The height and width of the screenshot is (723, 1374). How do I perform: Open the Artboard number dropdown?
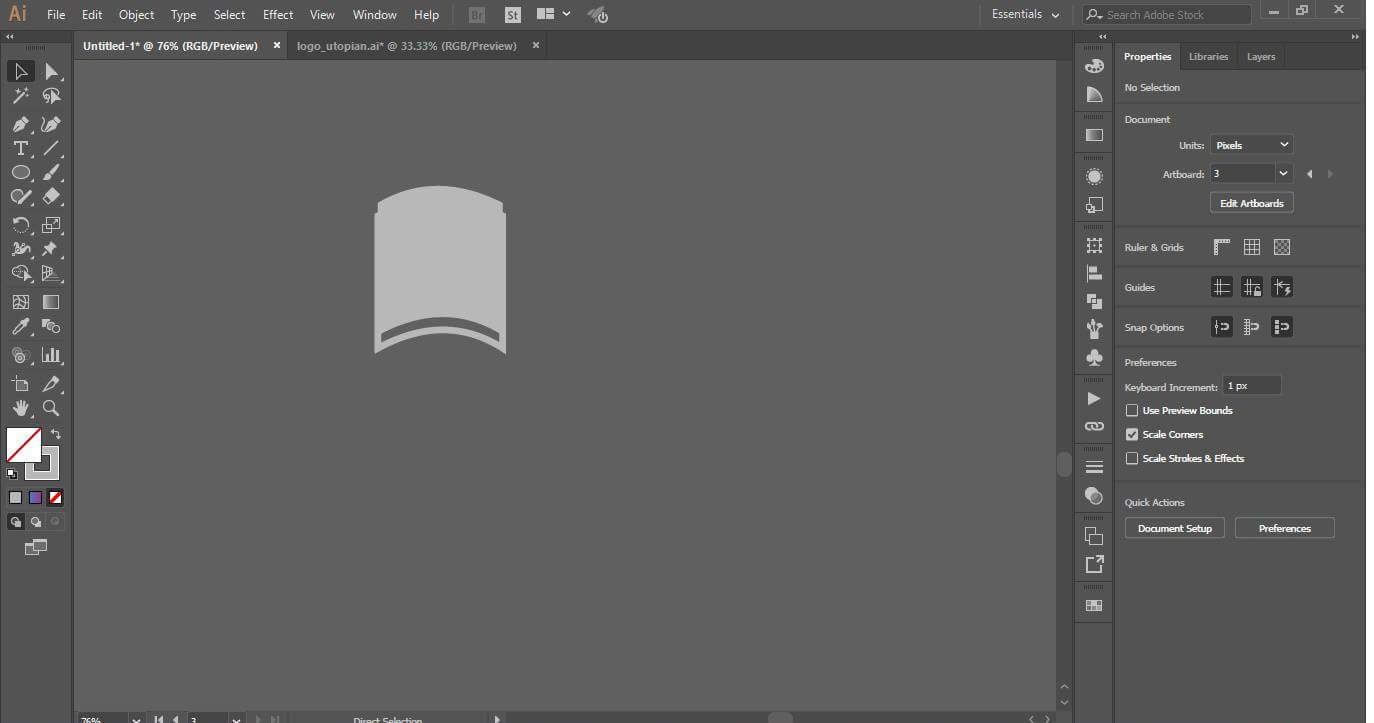point(1284,173)
